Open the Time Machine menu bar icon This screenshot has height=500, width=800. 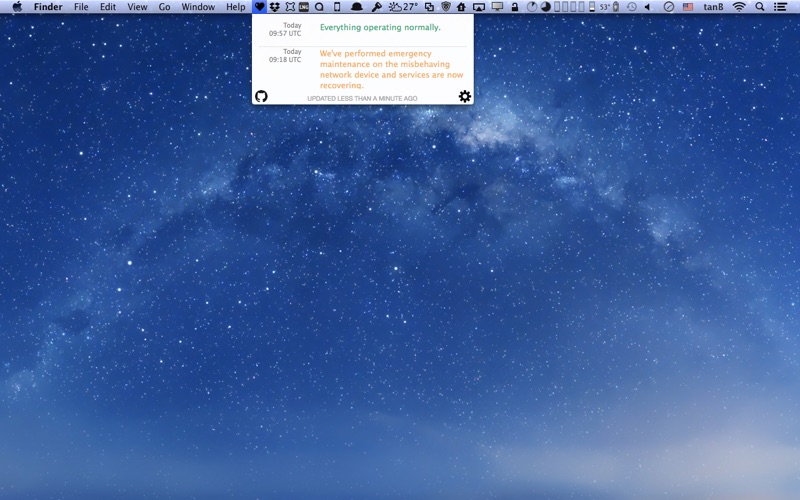pos(632,7)
